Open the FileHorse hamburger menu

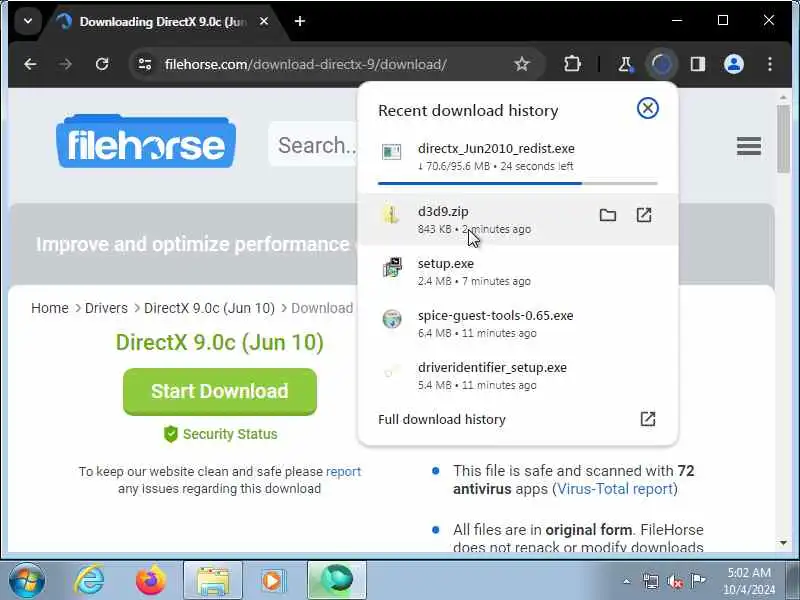click(748, 146)
